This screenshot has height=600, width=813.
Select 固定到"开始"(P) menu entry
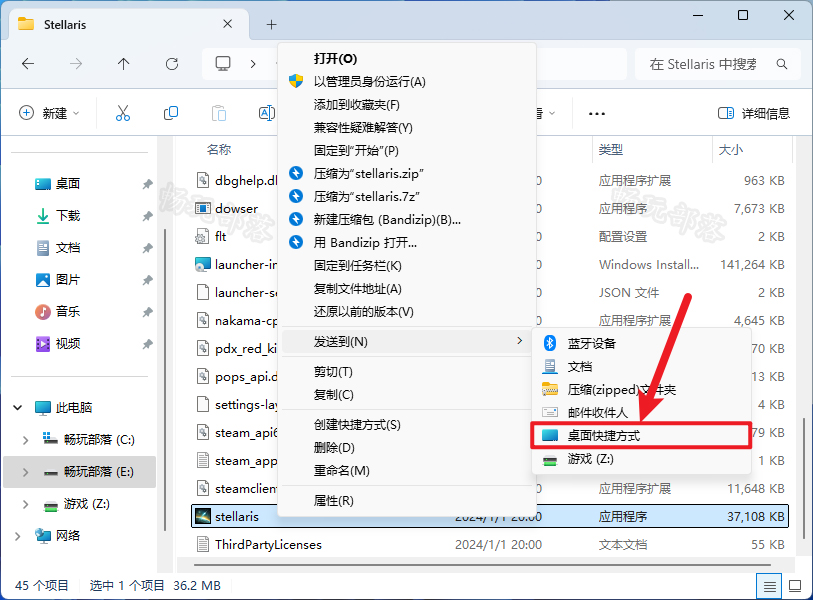406,151
